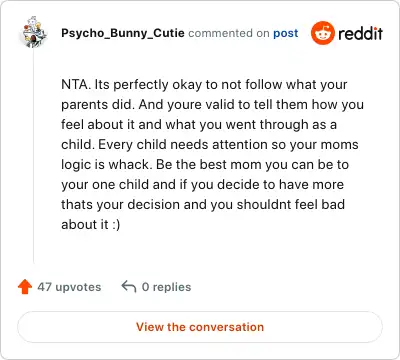The image size is (400, 360).
Task: Click the reddit wordmark text
Action: tap(360, 33)
